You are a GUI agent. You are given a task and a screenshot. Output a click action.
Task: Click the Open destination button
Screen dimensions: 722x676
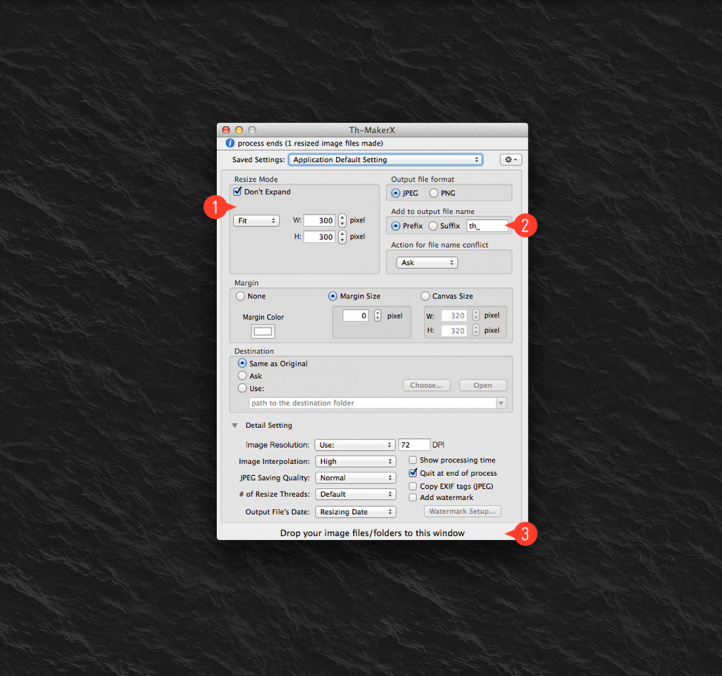click(x=483, y=385)
